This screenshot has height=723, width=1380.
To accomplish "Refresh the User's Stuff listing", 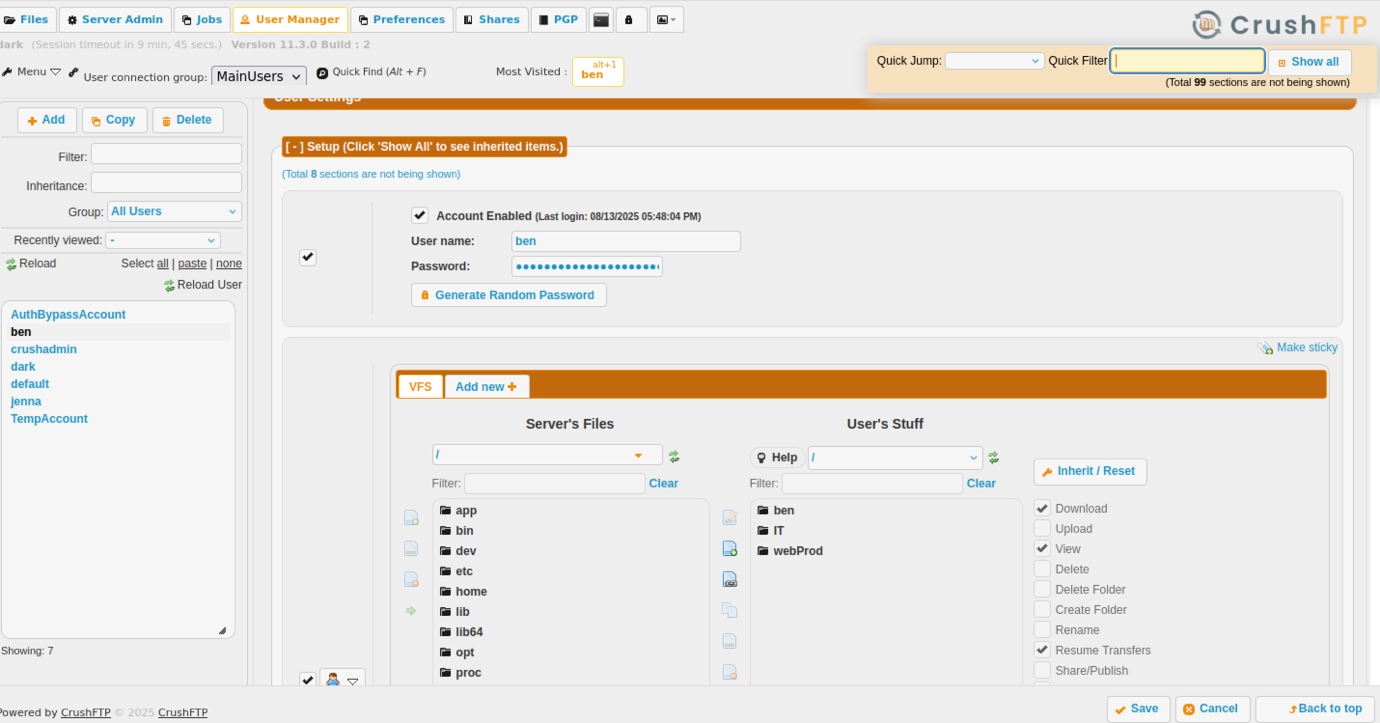I will click(993, 458).
